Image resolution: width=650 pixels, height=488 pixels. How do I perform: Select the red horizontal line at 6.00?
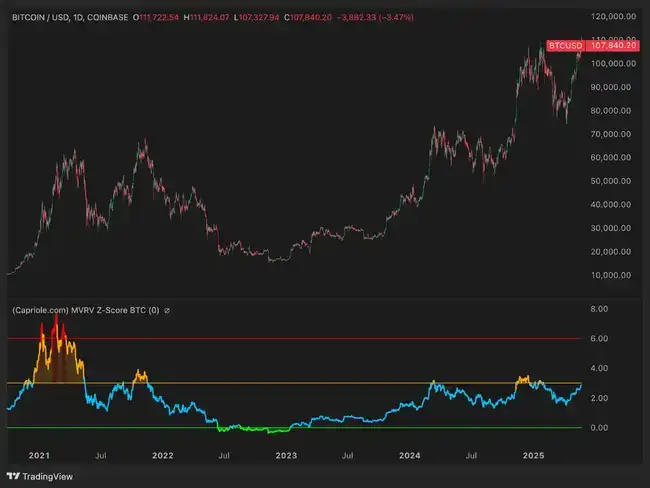click(300, 339)
